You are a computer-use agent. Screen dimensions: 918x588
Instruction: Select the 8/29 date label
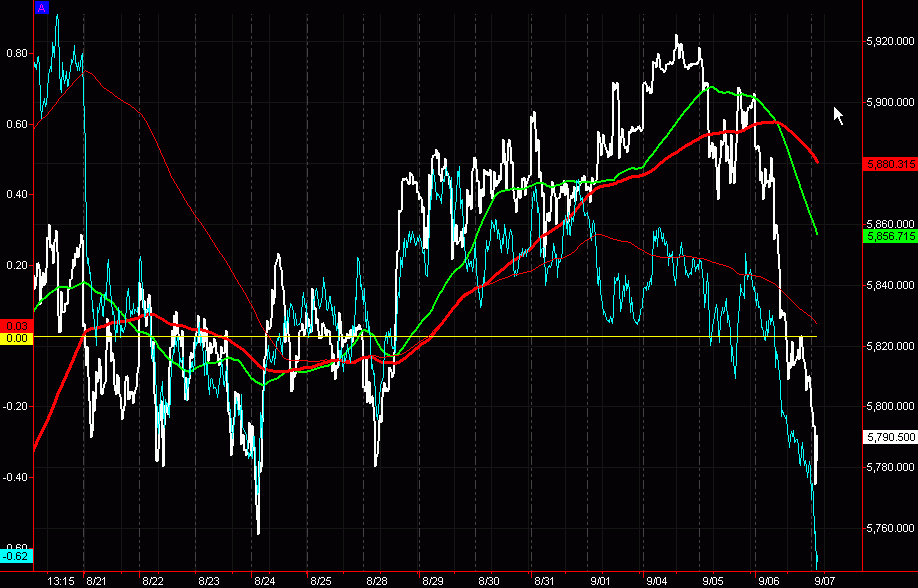coord(433,581)
